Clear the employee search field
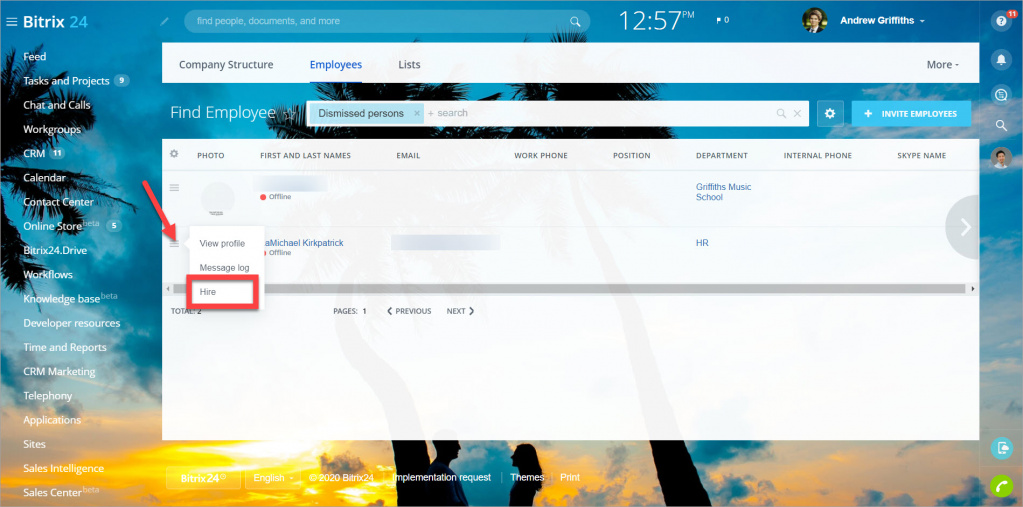 tap(797, 114)
